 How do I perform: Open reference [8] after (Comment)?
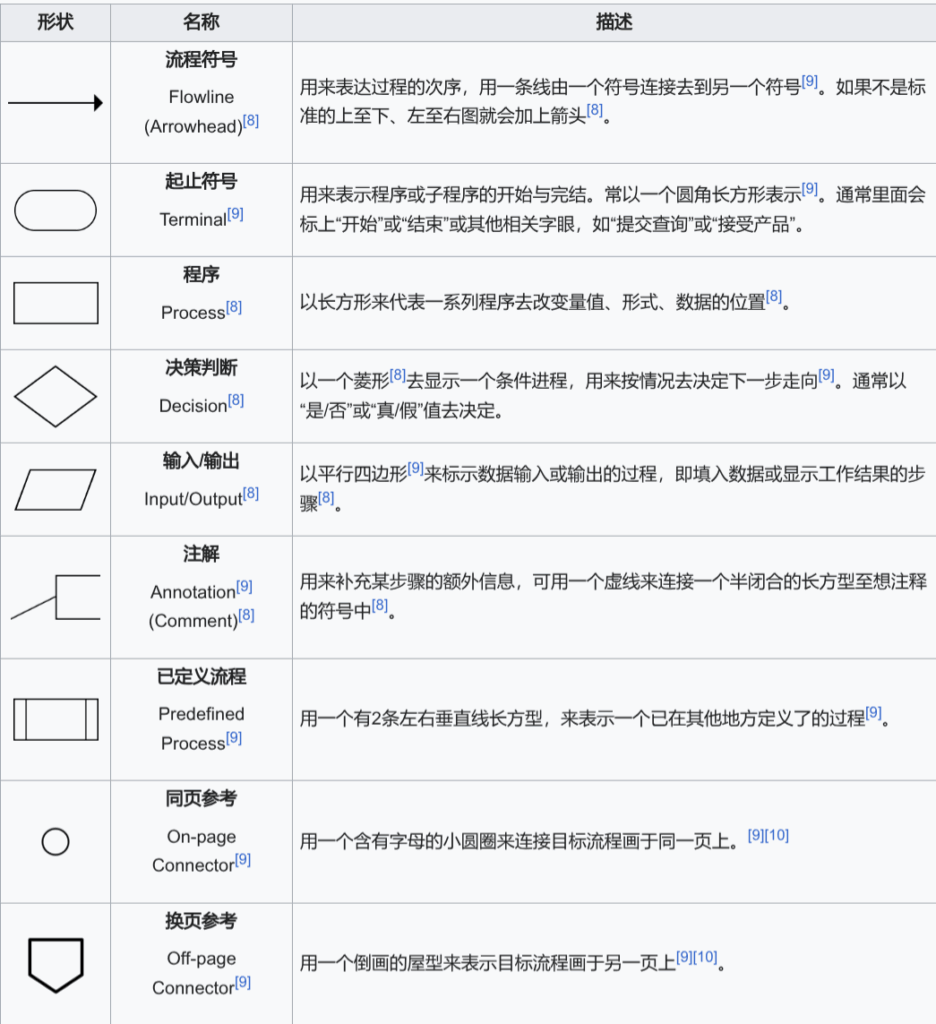(246, 615)
